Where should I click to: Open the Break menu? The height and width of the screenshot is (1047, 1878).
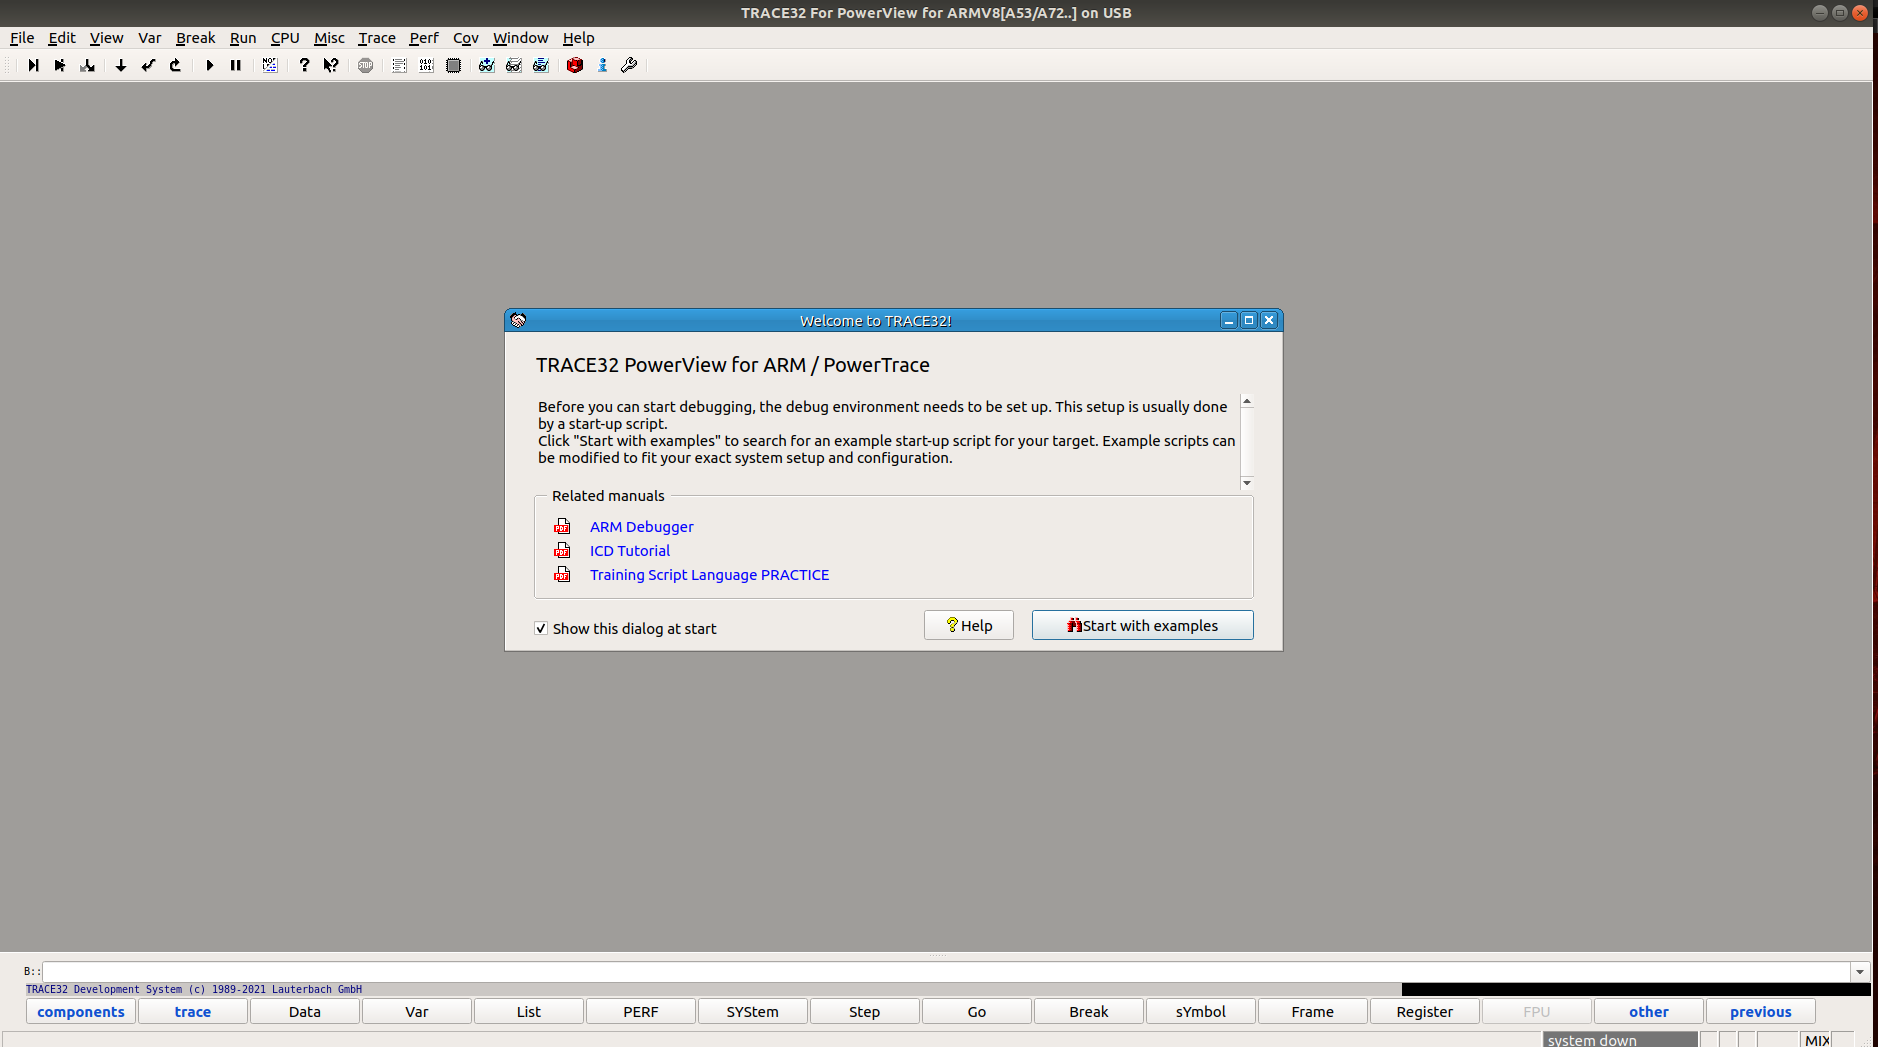(x=195, y=38)
